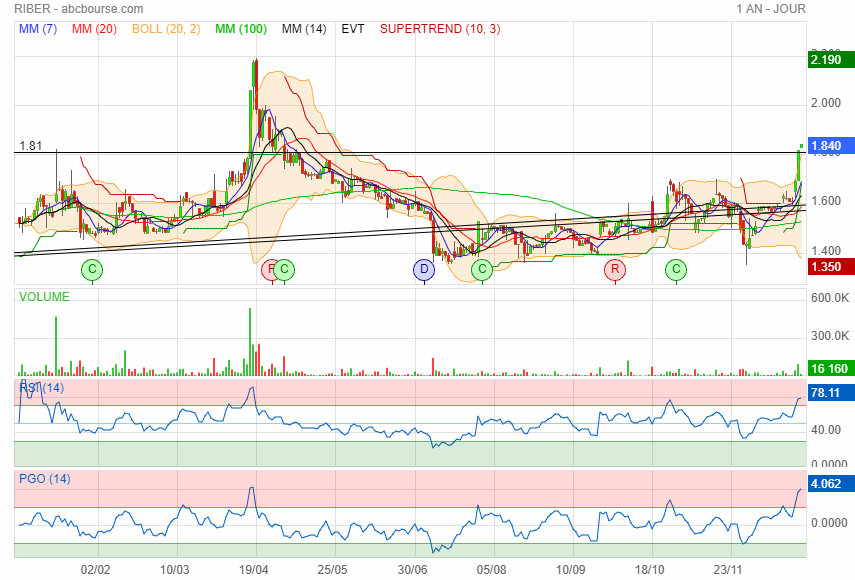Click the blue 1.840 current price tag
The image size is (855, 580).
point(831,146)
